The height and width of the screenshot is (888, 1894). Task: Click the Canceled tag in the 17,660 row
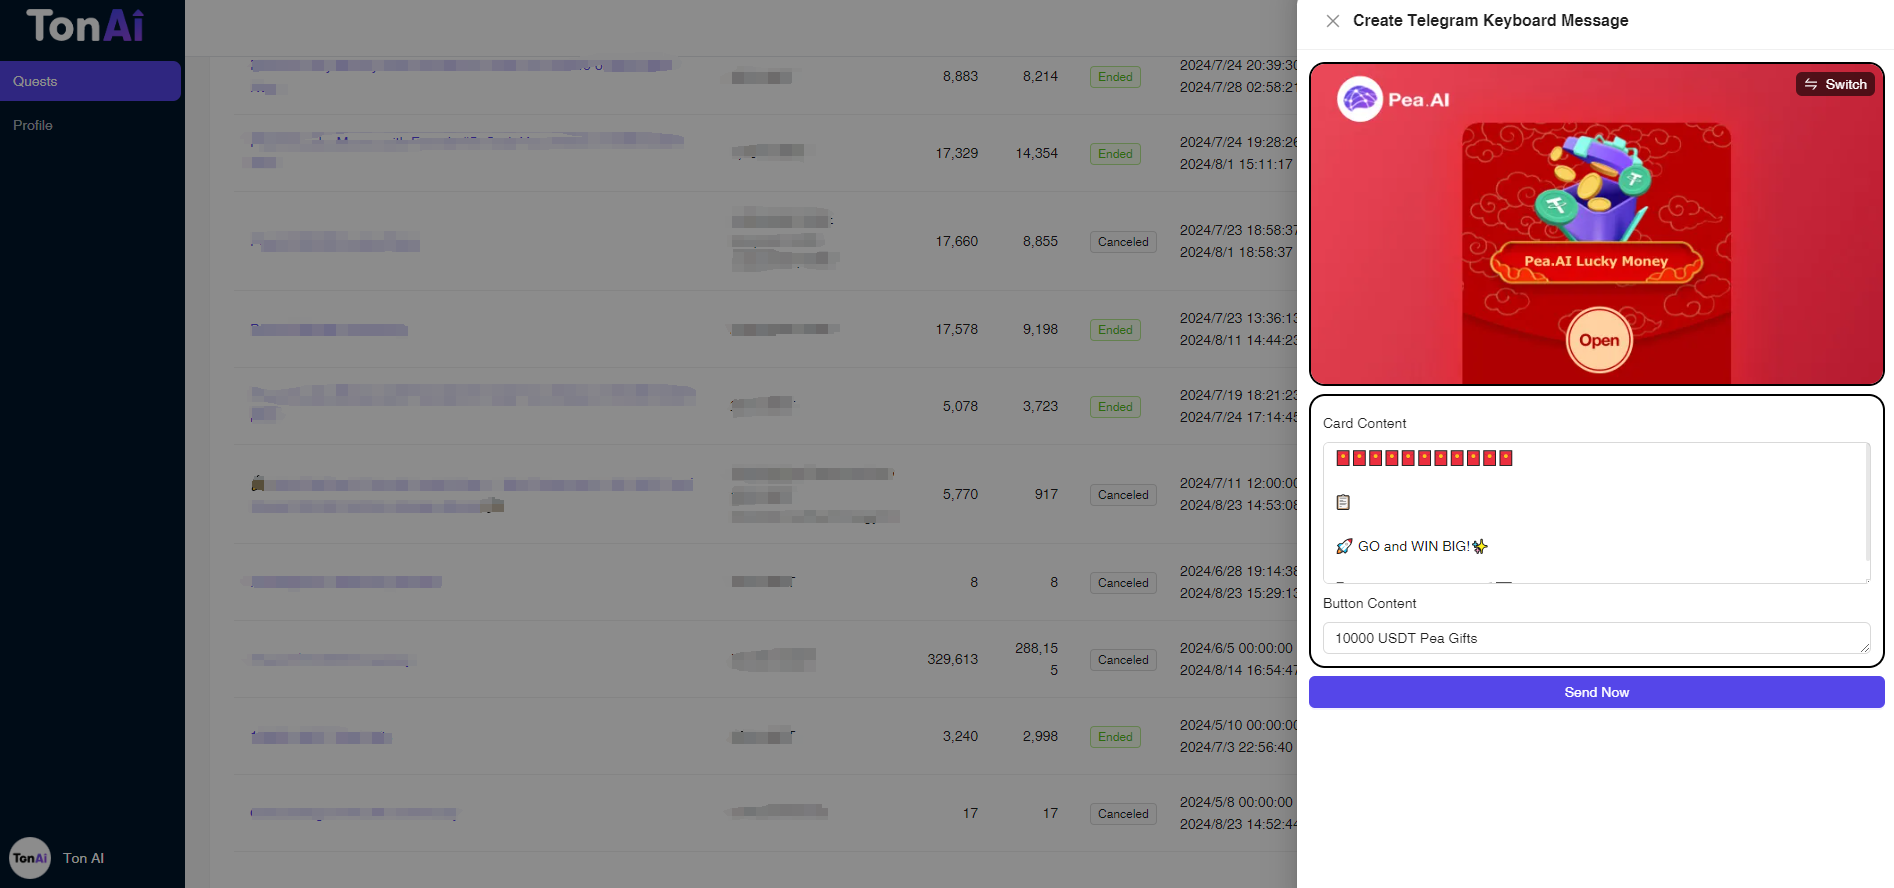point(1123,242)
